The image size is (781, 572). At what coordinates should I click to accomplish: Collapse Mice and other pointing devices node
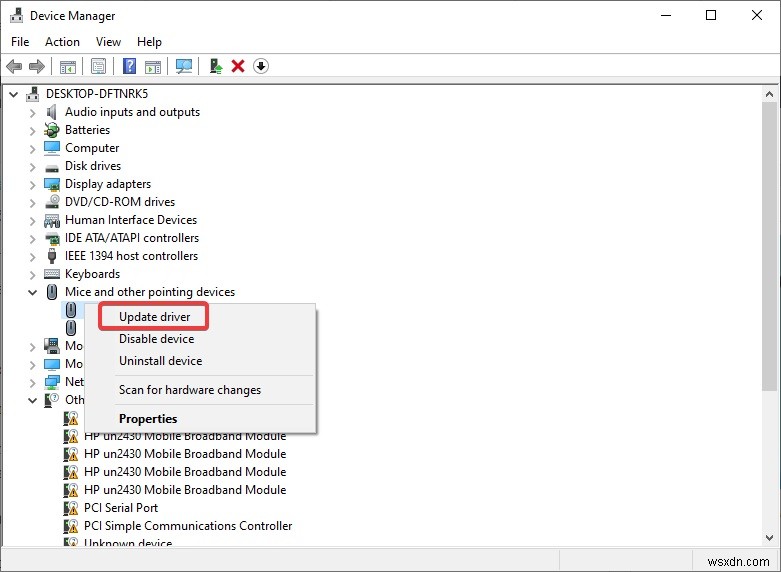[x=32, y=292]
